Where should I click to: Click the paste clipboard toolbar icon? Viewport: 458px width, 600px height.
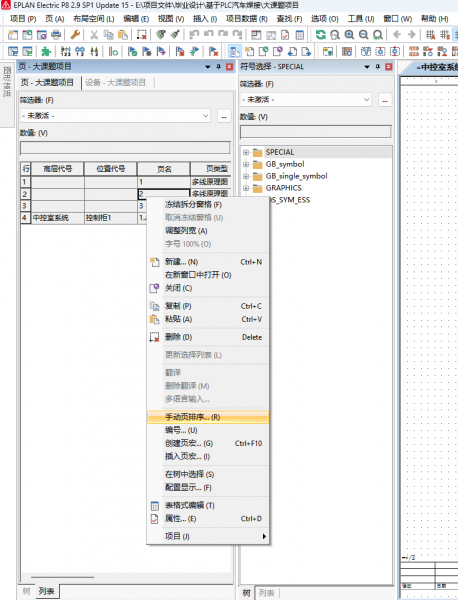tap(123, 35)
